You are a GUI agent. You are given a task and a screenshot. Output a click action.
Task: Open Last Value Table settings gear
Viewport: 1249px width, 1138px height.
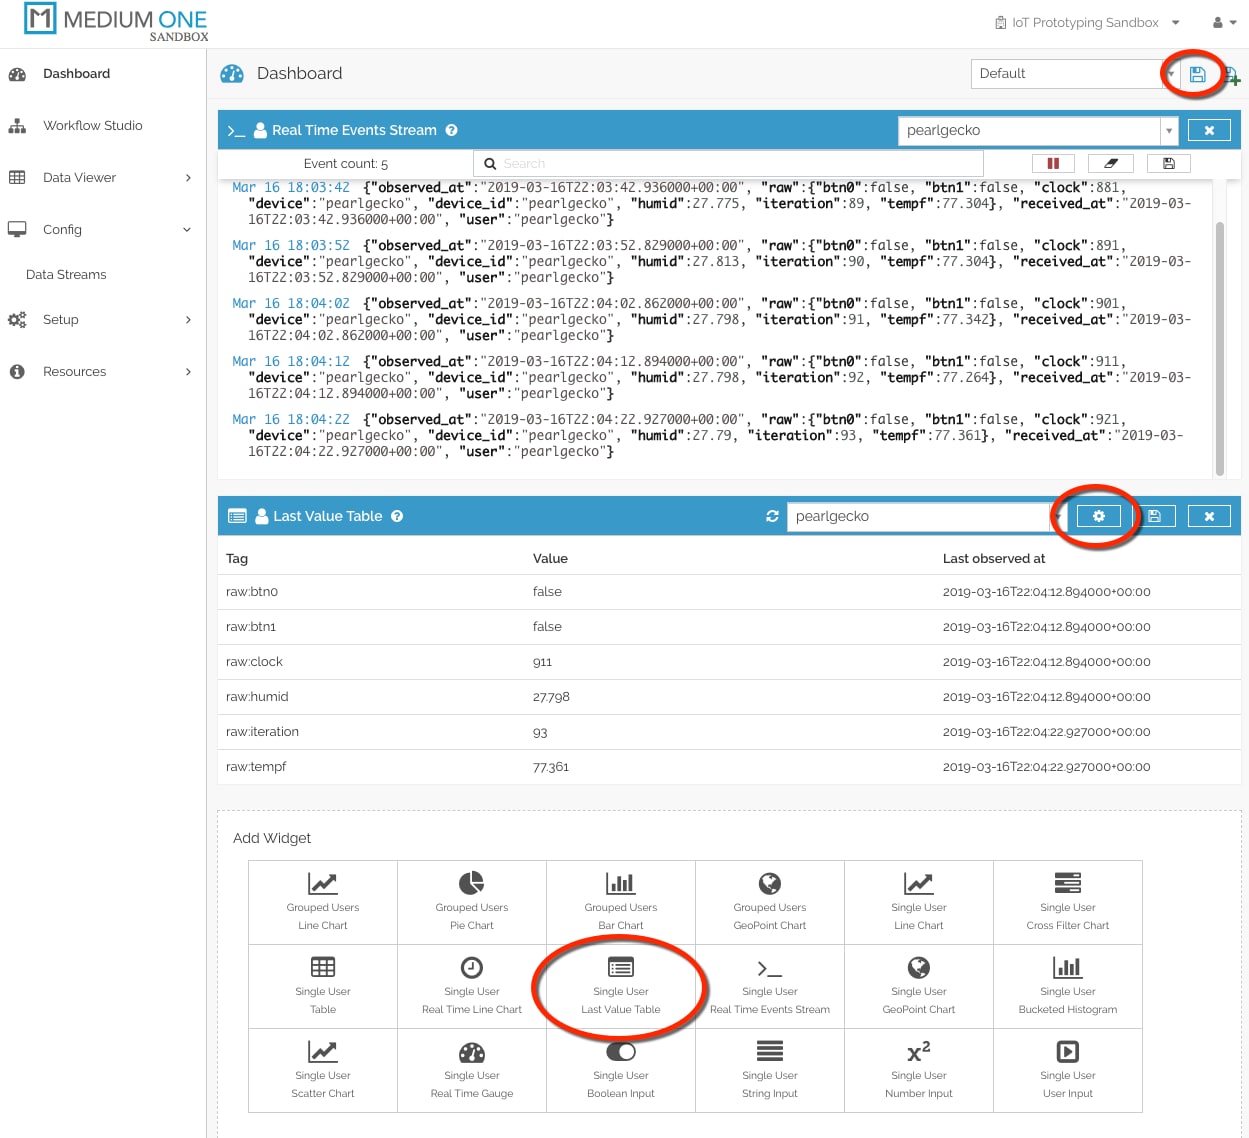[1098, 516]
